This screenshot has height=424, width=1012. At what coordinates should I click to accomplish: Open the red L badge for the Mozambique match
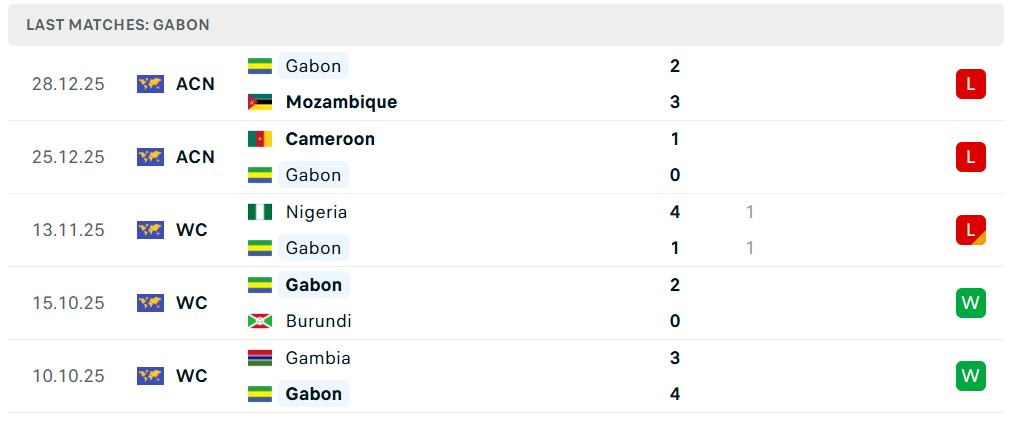click(970, 84)
